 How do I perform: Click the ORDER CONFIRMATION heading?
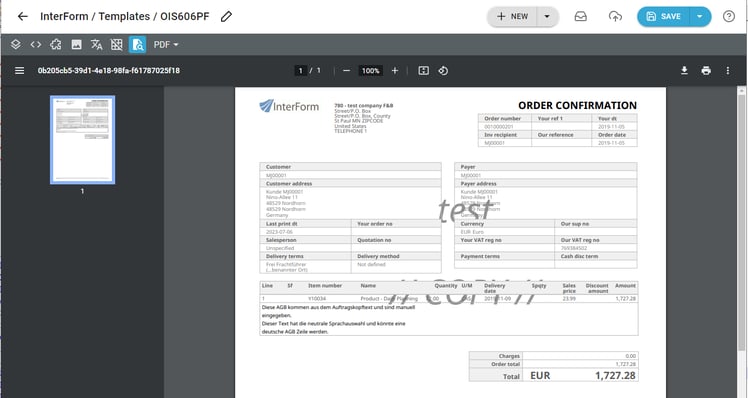pyautogui.click(x=577, y=105)
